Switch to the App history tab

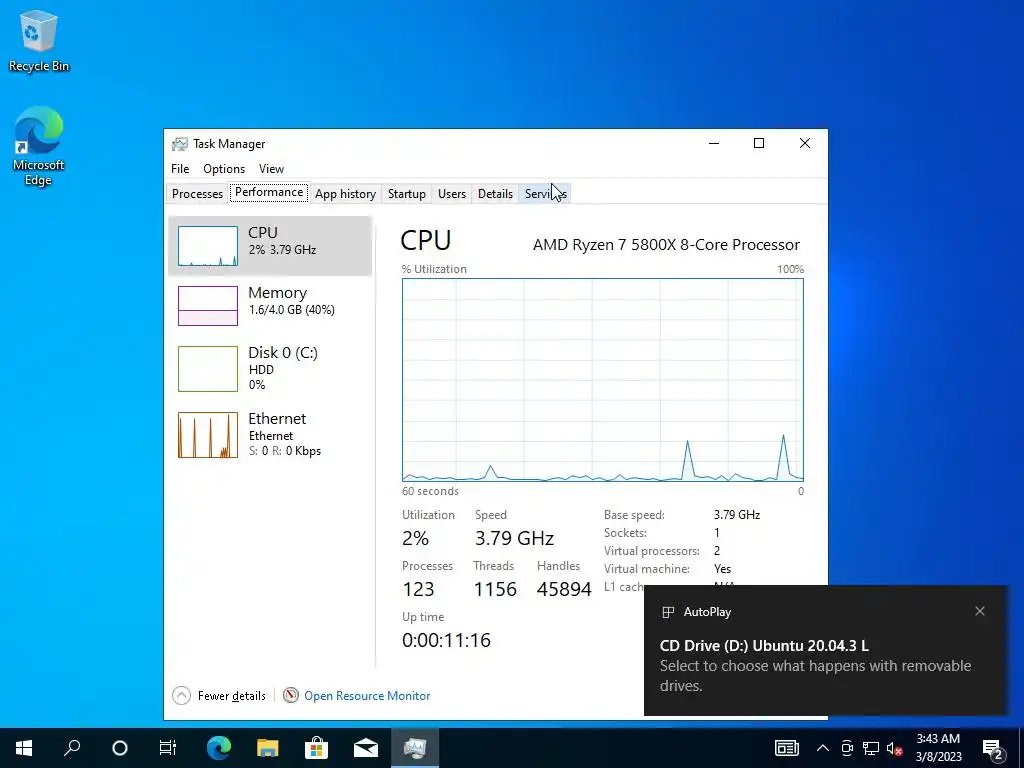coord(345,194)
